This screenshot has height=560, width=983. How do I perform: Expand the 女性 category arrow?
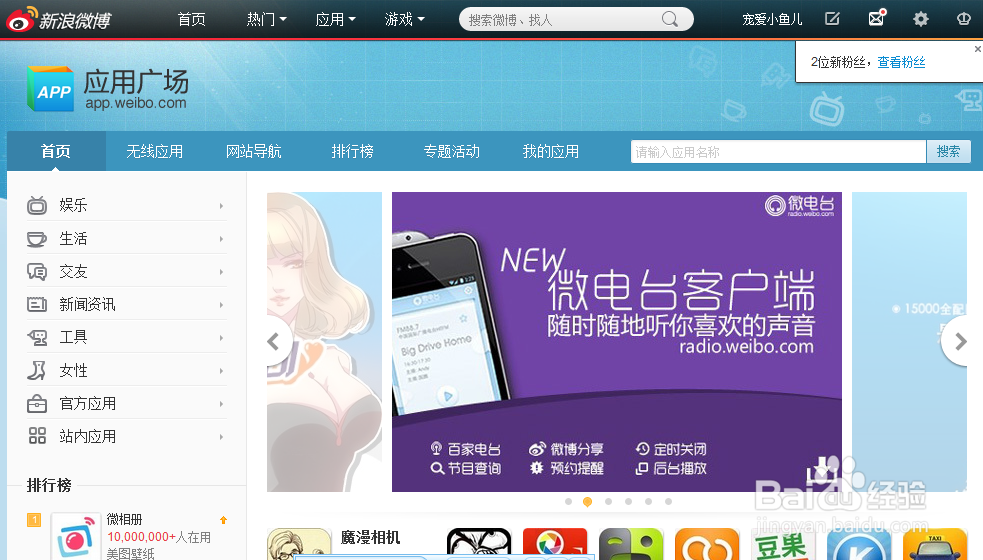pos(221,371)
